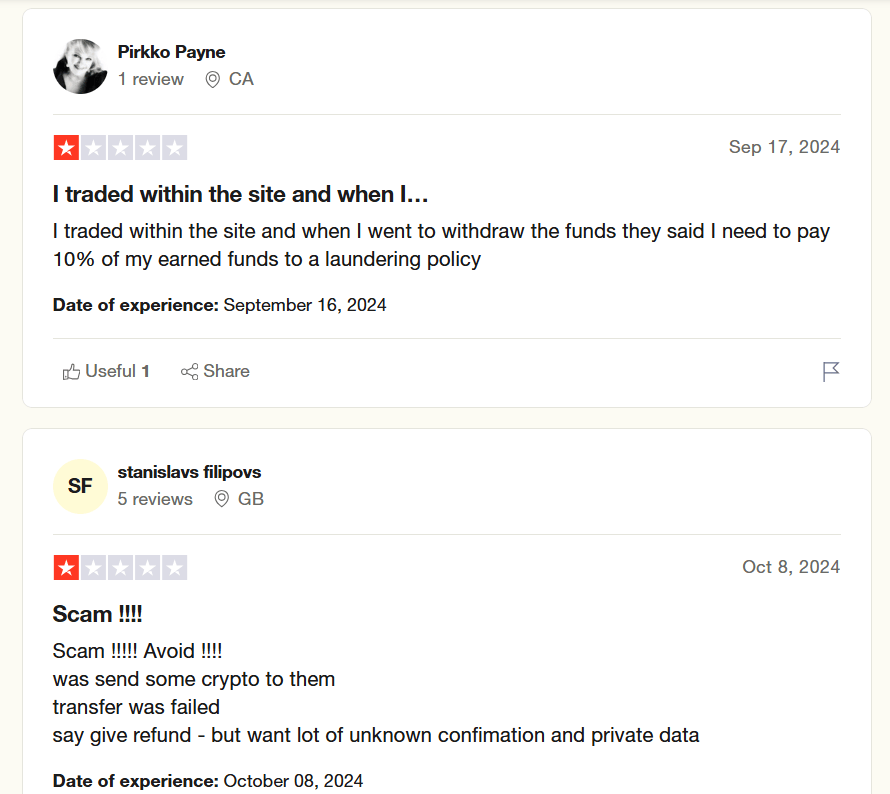The height and width of the screenshot is (794, 890).
Task: Open the review titled 'Scam !!!!'
Action: tap(98, 614)
